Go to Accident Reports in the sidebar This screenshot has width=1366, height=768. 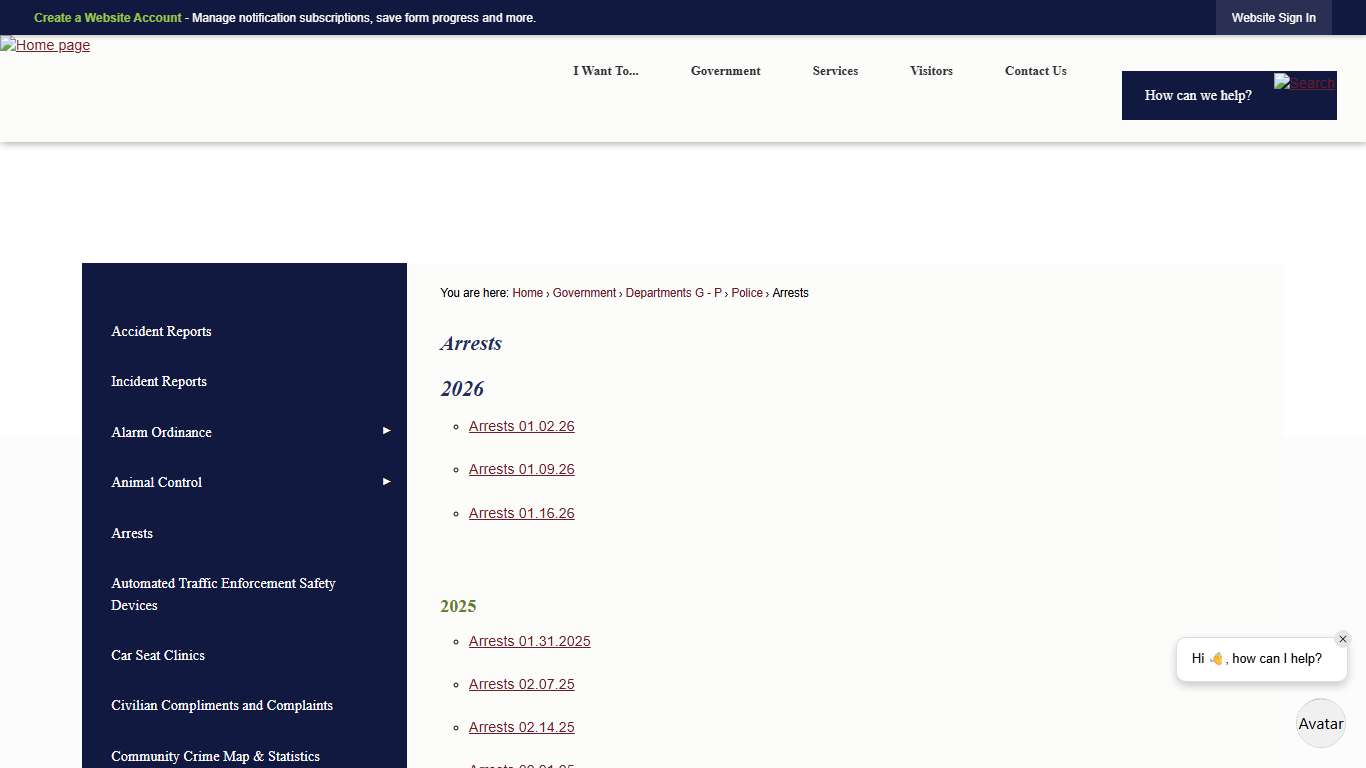pyautogui.click(x=161, y=331)
